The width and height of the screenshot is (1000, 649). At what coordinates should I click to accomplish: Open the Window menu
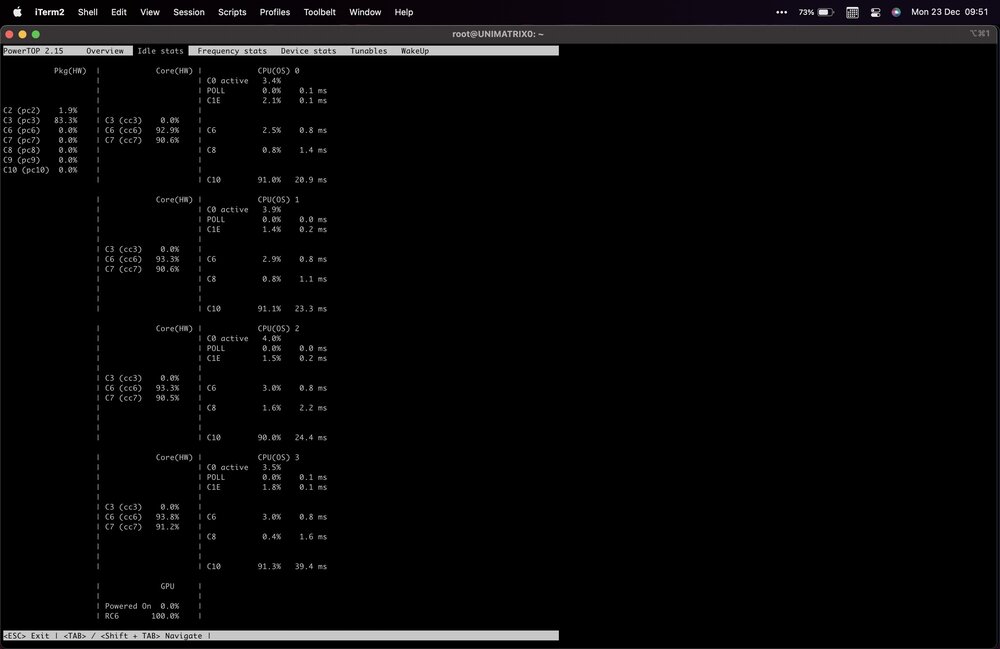coord(365,12)
